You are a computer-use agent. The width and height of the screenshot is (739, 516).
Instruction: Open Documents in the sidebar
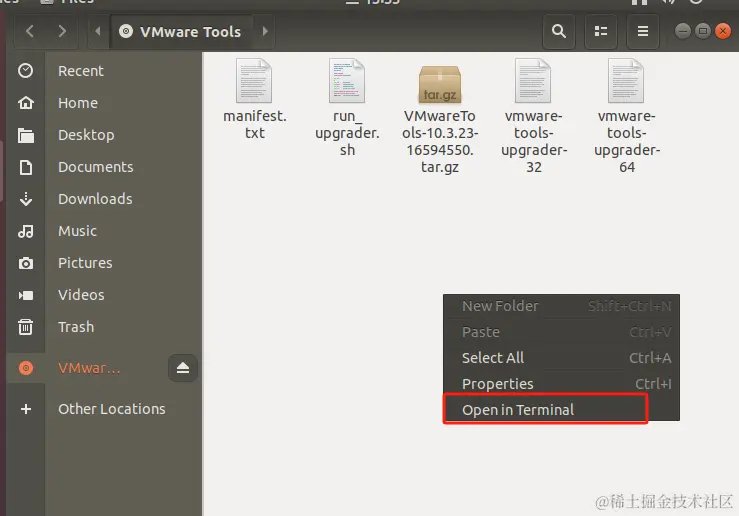pos(96,167)
